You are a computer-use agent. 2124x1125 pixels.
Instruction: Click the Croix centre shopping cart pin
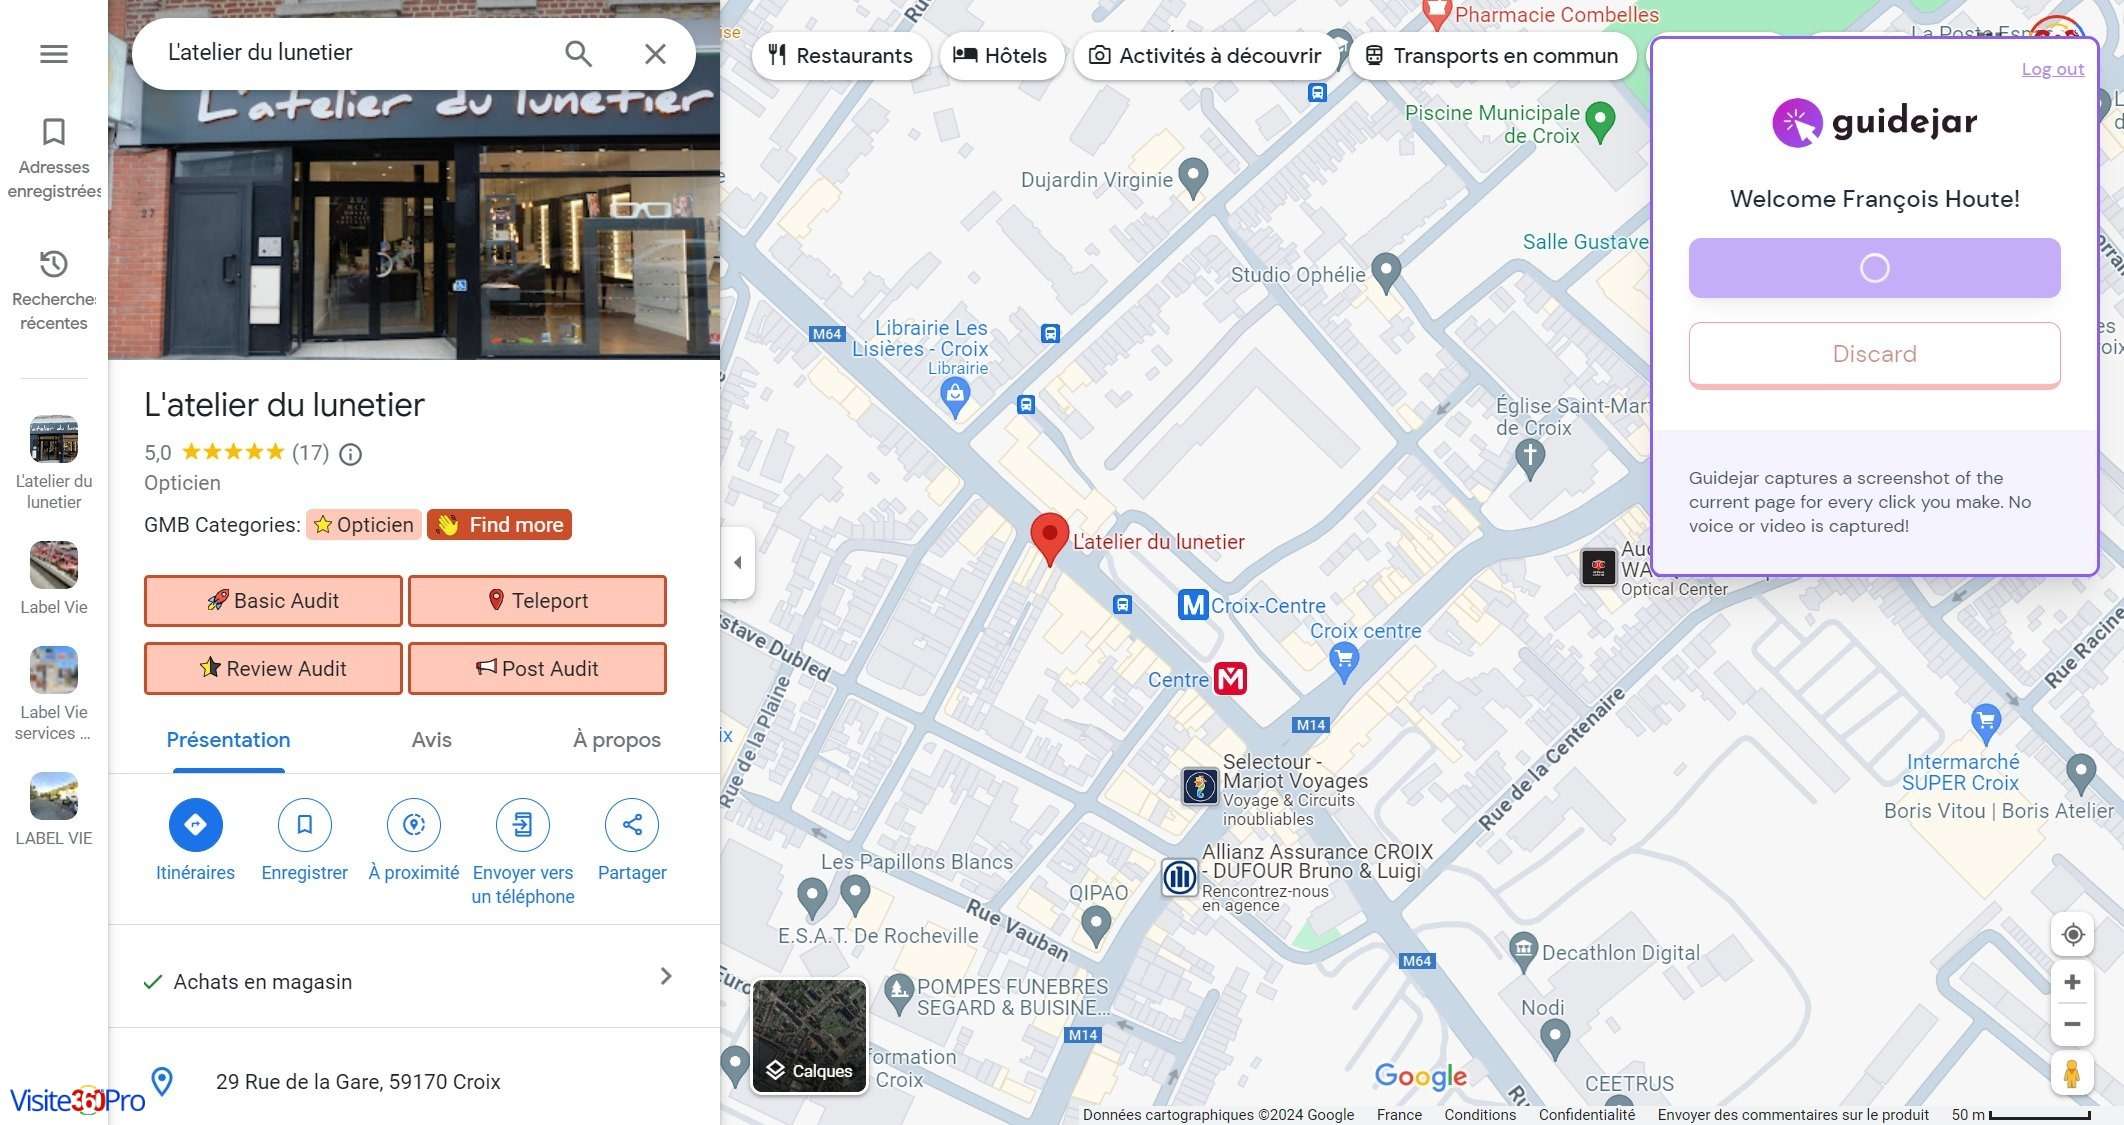[x=1344, y=661]
